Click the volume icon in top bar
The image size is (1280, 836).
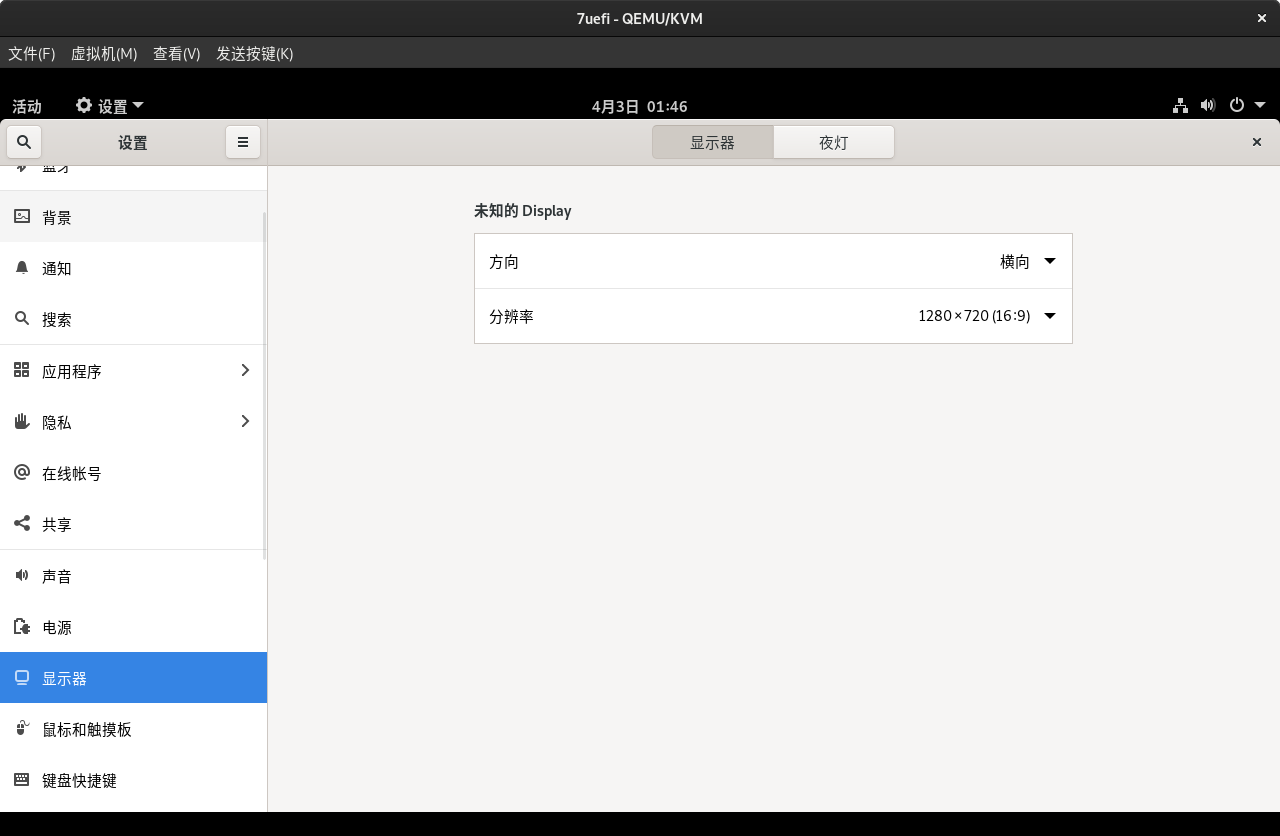[1208, 105]
